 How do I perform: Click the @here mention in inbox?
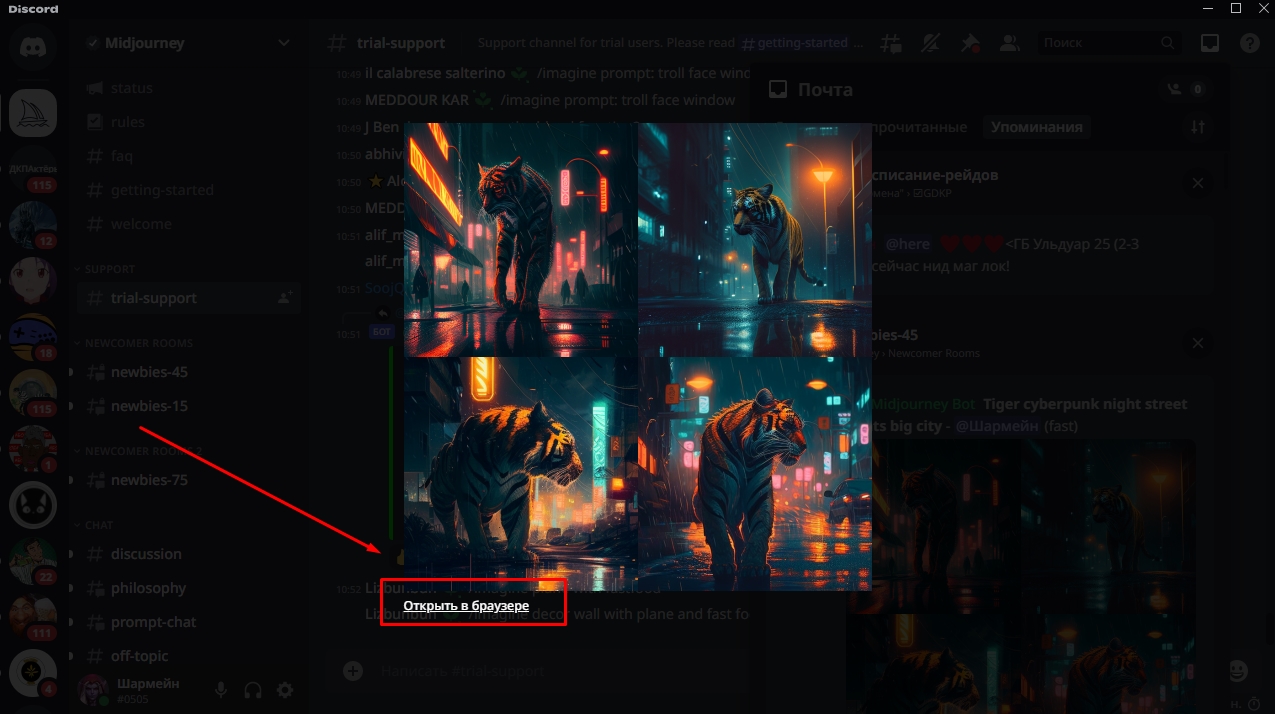(x=907, y=244)
